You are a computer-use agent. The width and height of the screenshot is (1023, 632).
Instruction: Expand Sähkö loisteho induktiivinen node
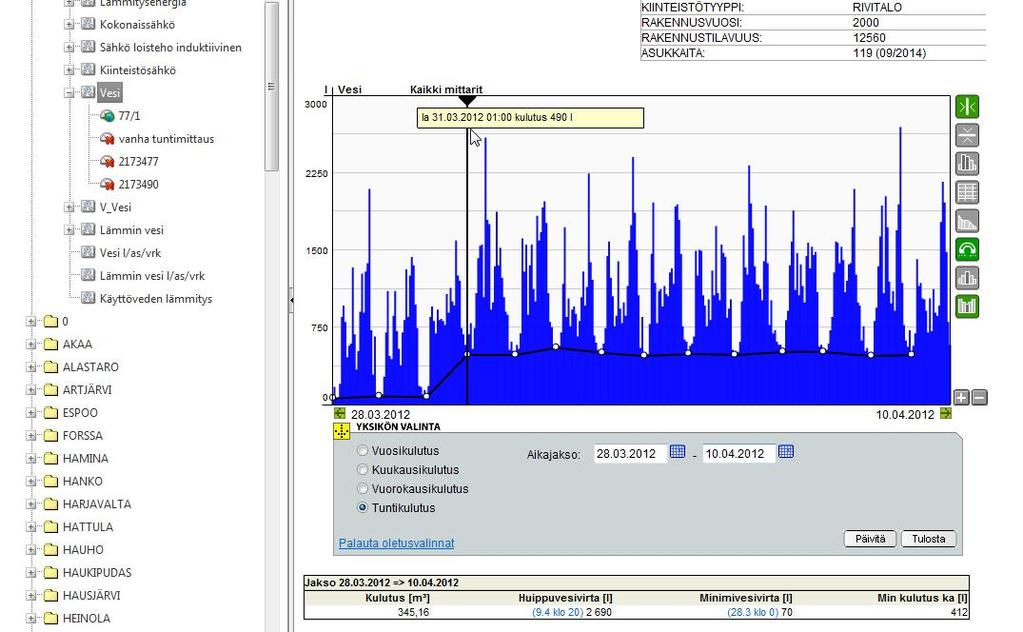point(69,47)
